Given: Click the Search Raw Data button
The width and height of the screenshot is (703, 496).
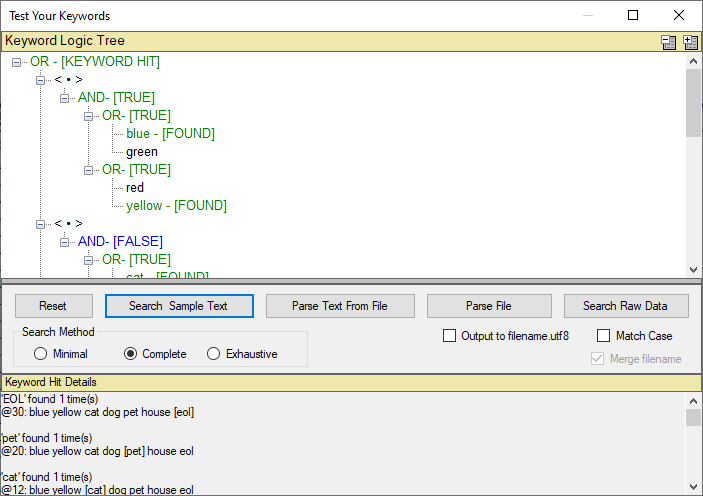Looking at the screenshot, I should pos(627,306).
